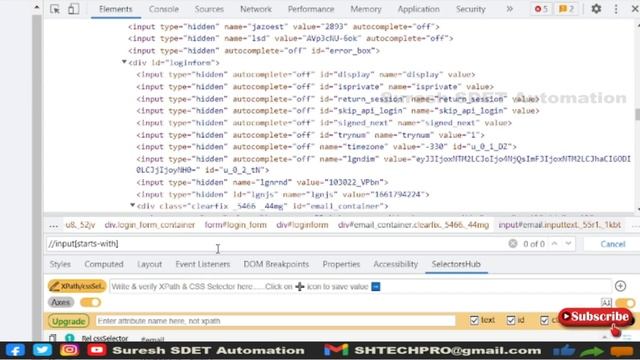Viewport: 640px width, 360px height.
Task: Open the Security tab
Action: 471,9
